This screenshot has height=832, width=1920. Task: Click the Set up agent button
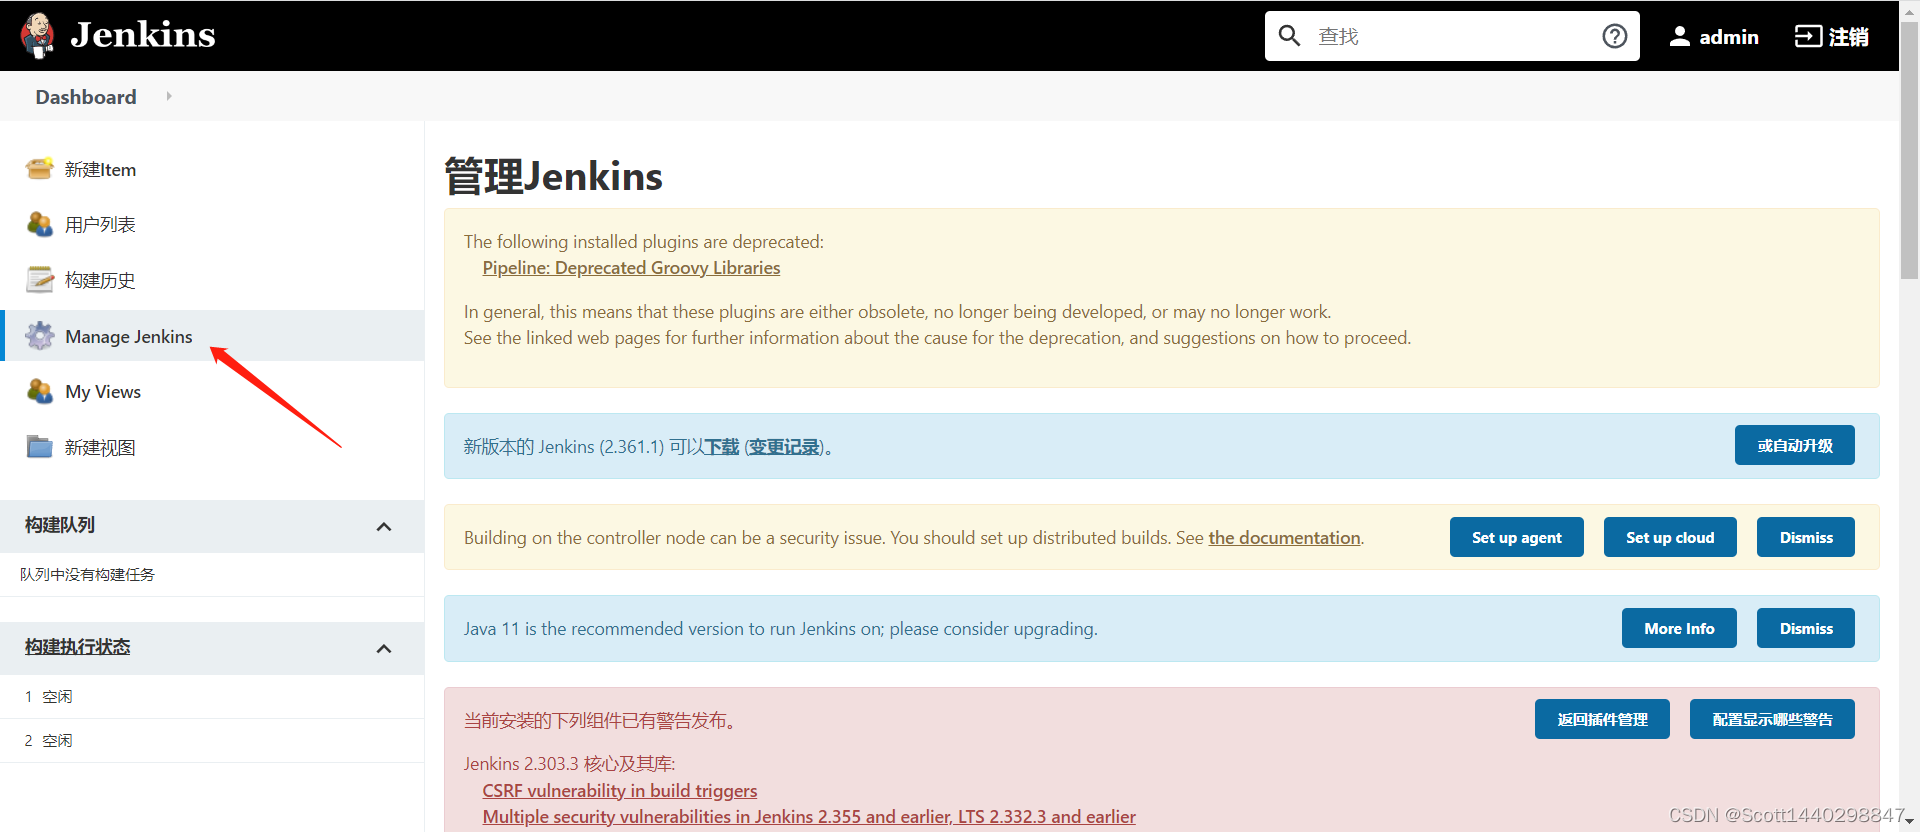click(1517, 537)
